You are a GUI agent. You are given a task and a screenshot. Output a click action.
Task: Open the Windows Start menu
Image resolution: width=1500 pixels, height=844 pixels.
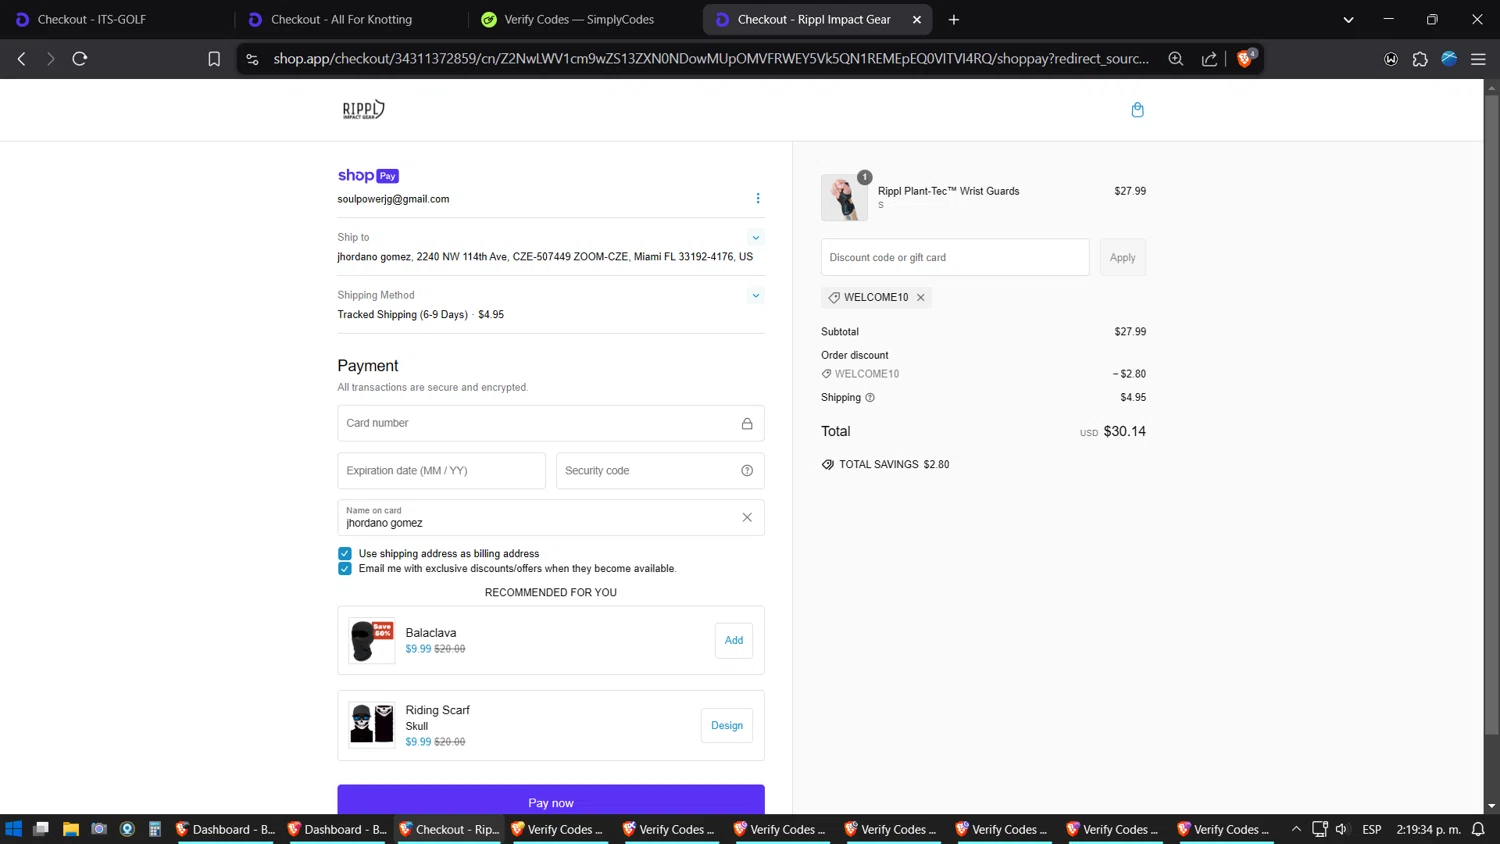(13, 829)
